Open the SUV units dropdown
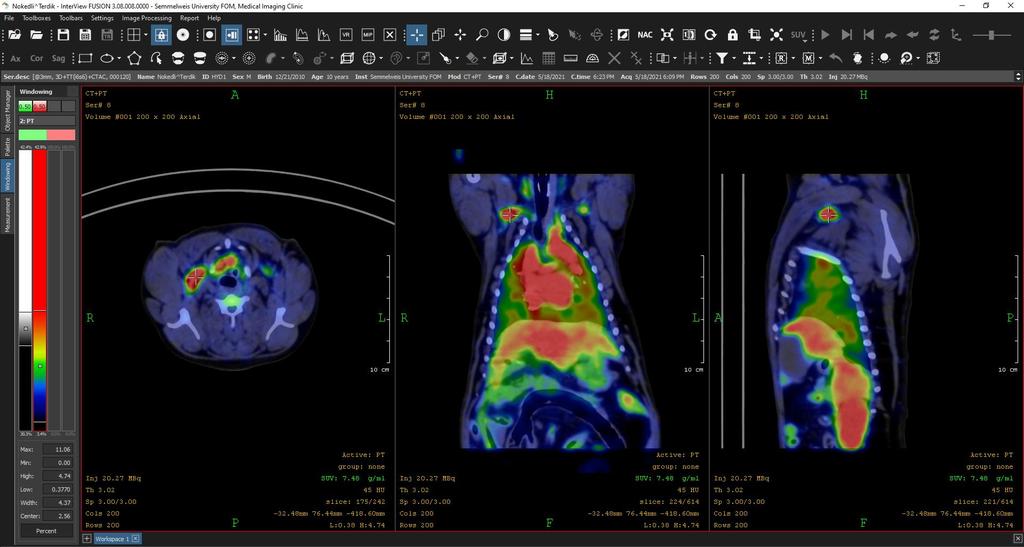 799,35
